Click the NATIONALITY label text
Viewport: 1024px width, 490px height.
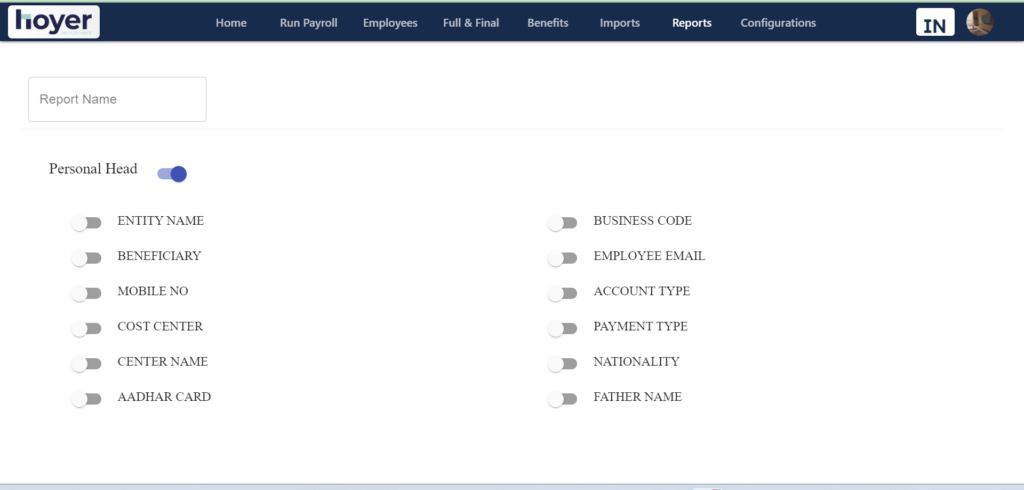[637, 362]
